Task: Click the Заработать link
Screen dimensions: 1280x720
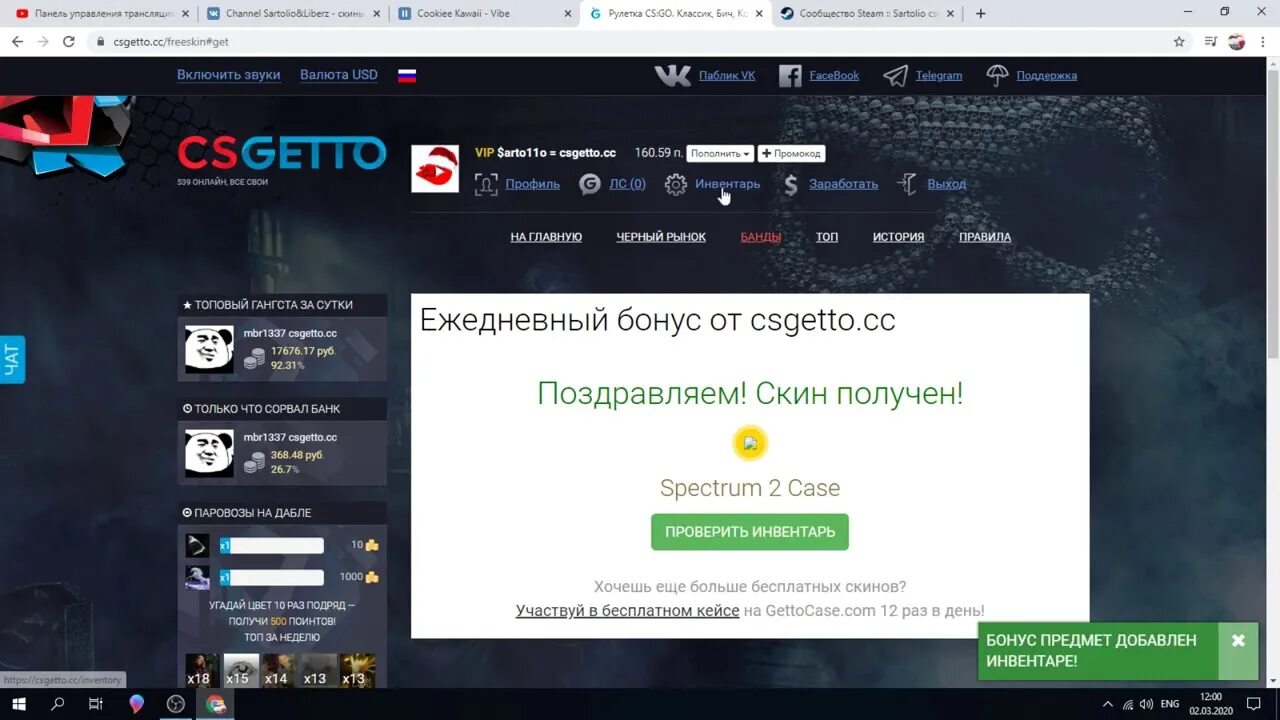Action: point(844,184)
